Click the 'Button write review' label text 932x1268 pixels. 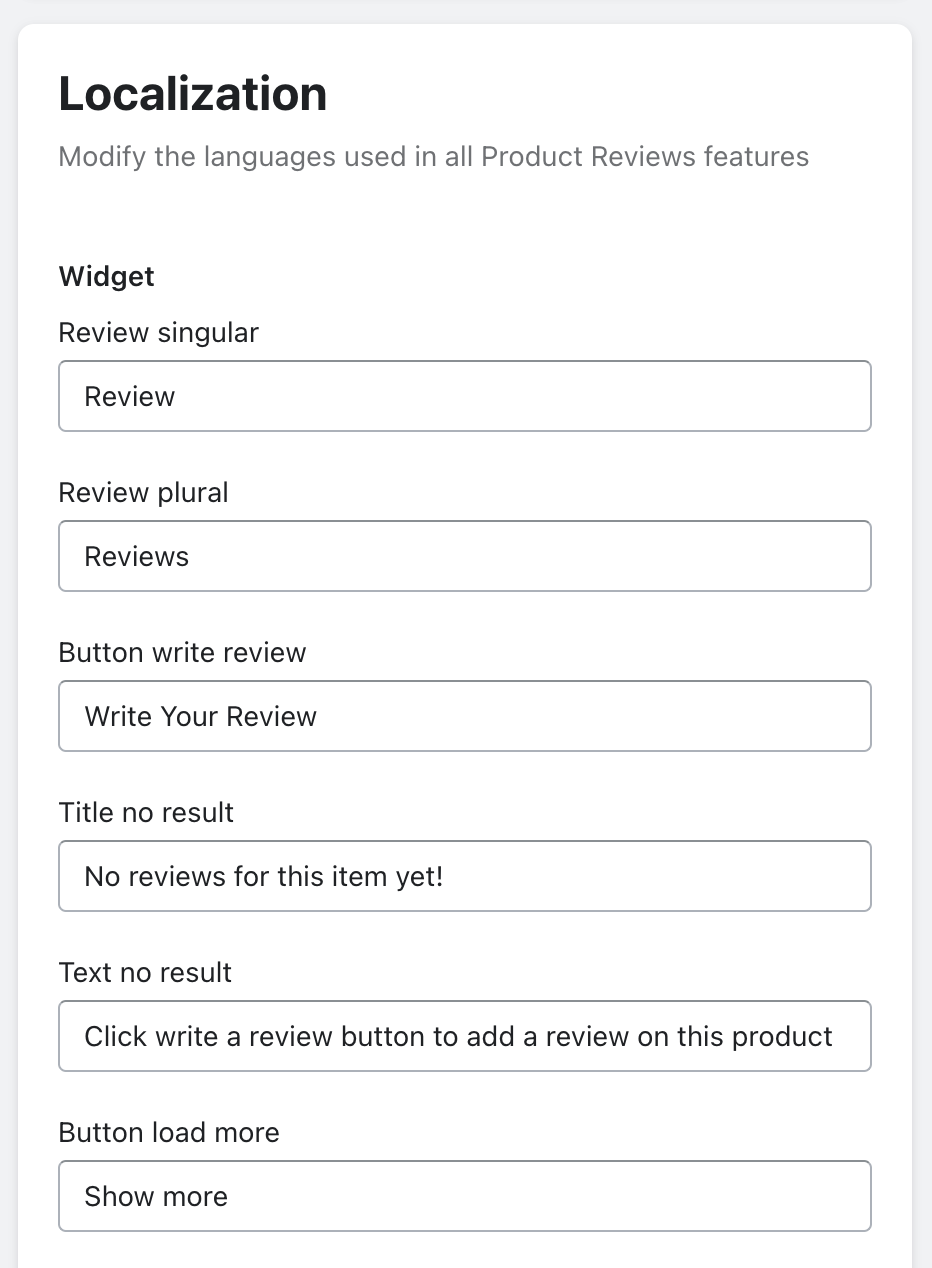click(182, 652)
